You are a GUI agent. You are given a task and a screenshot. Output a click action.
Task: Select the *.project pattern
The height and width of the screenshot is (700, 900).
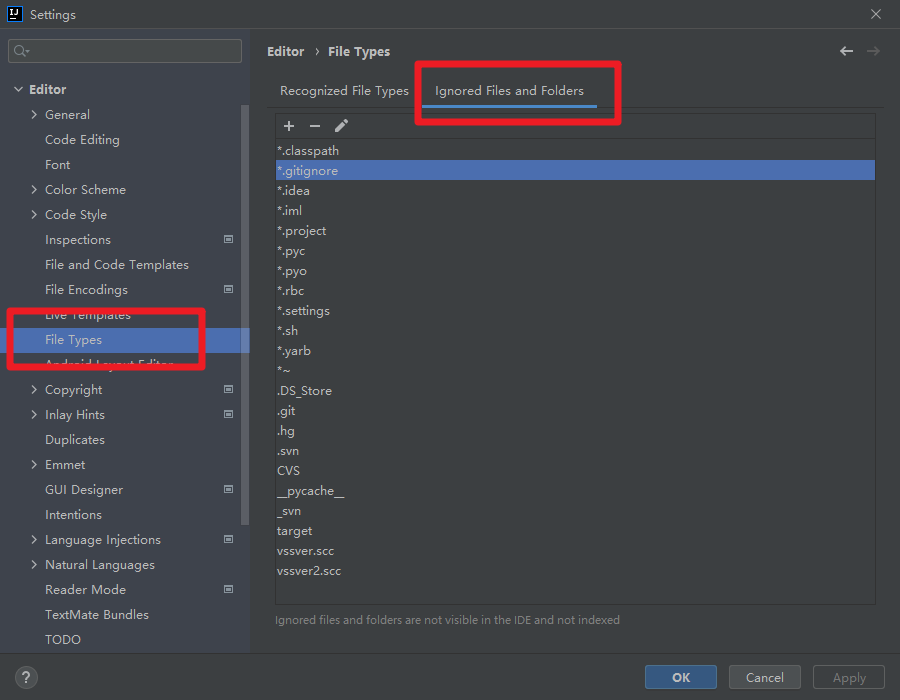point(575,231)
